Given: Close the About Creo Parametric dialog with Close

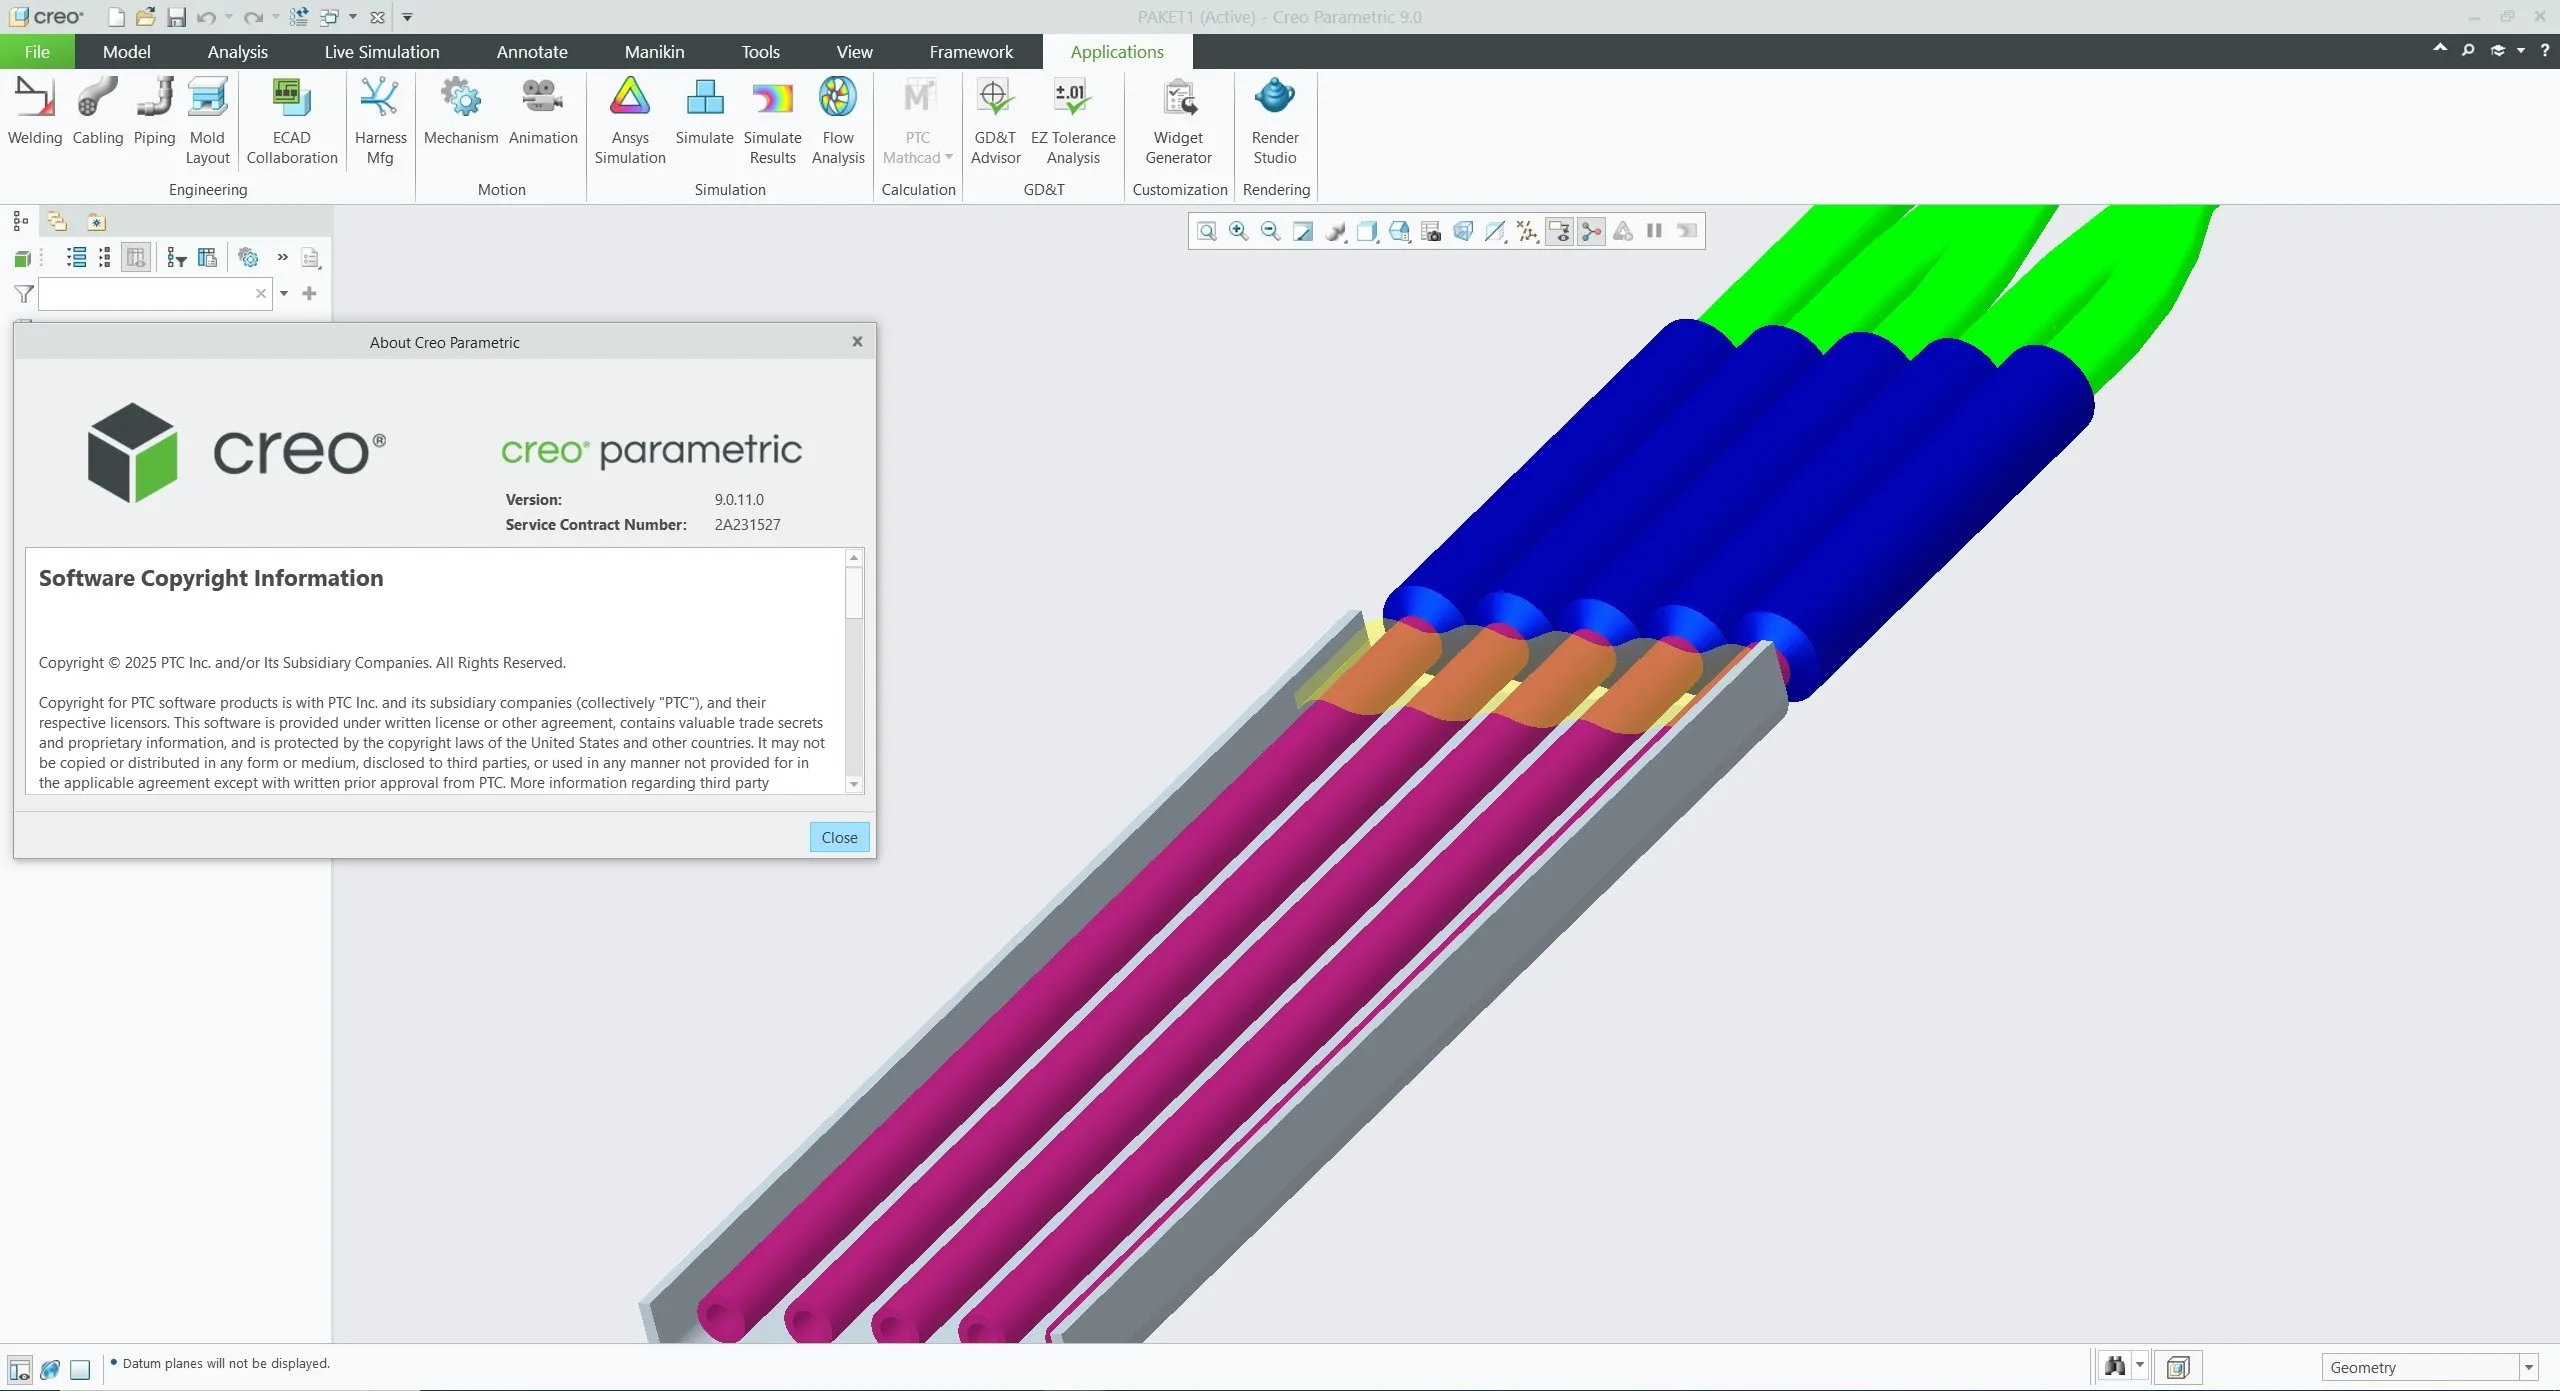Looking at the screenshot, I should [839, 837].
